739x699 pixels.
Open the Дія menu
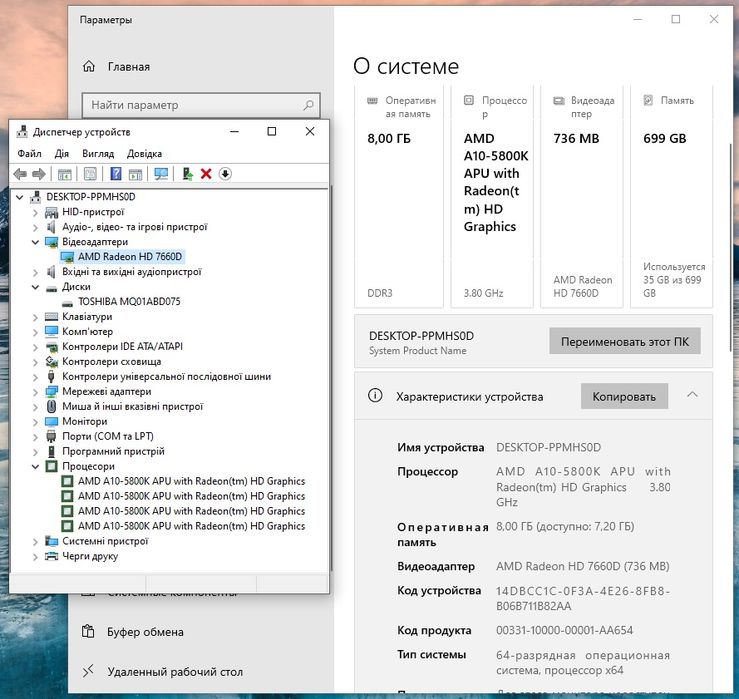pyautogui.click(x=62, y=154)
